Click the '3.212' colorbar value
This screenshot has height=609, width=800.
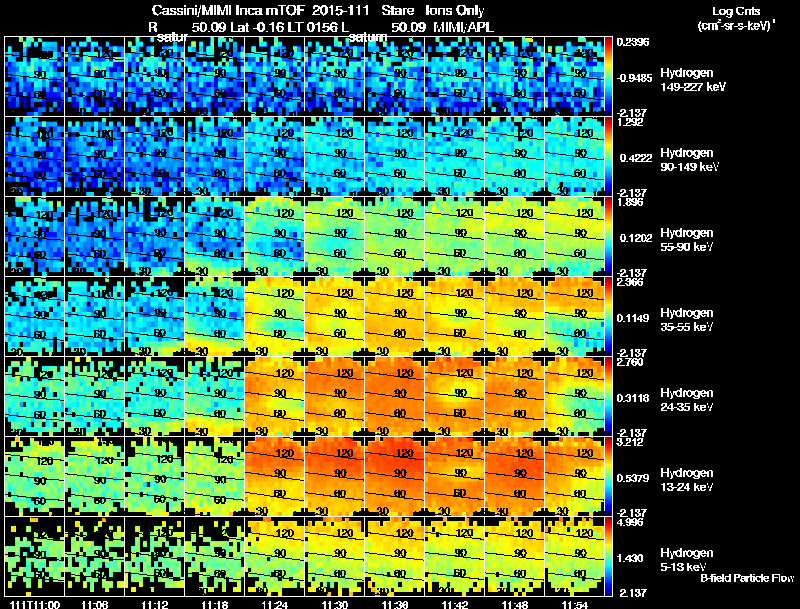(630, 443)
